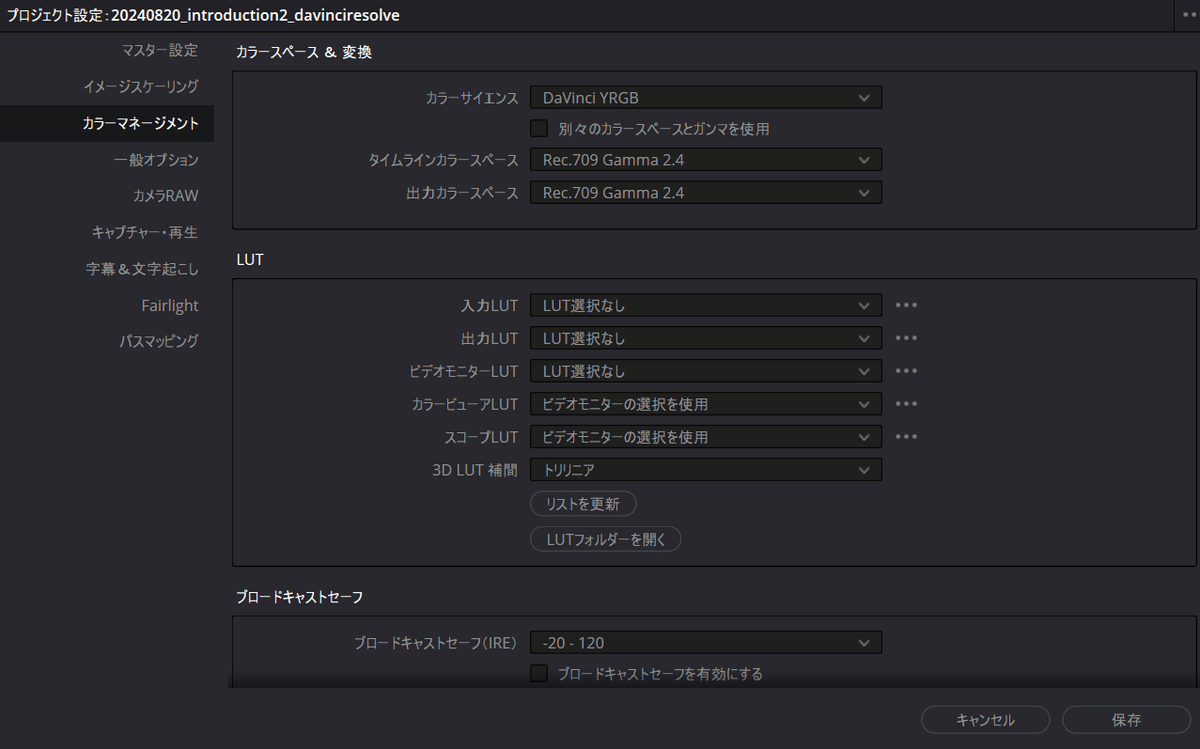
Task: Open the 出力カラースペース dropdown
Action: coord(706,193)
